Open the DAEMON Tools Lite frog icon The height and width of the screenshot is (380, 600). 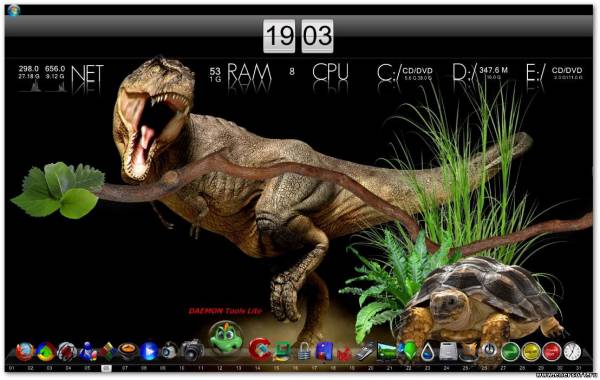(x=226, y=338)
